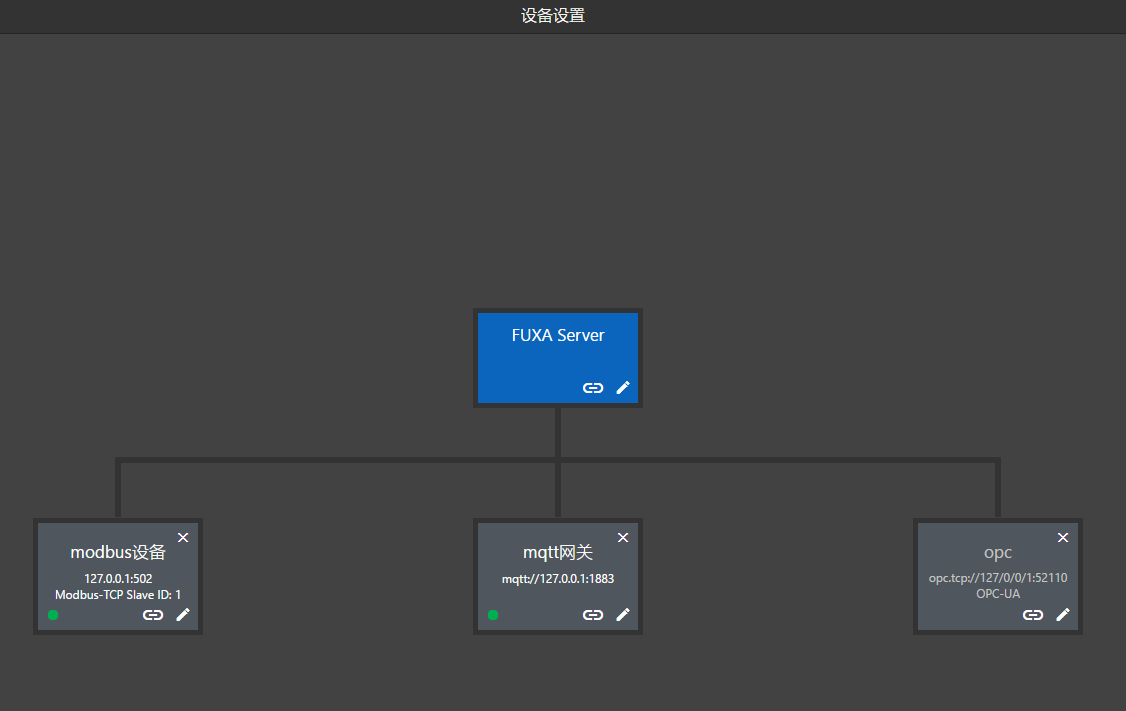This screenshot has width=1126, height=711.
Task: Click the opc.tcp://127/0/0/1:52110 address text
Action: pos(997,578)
